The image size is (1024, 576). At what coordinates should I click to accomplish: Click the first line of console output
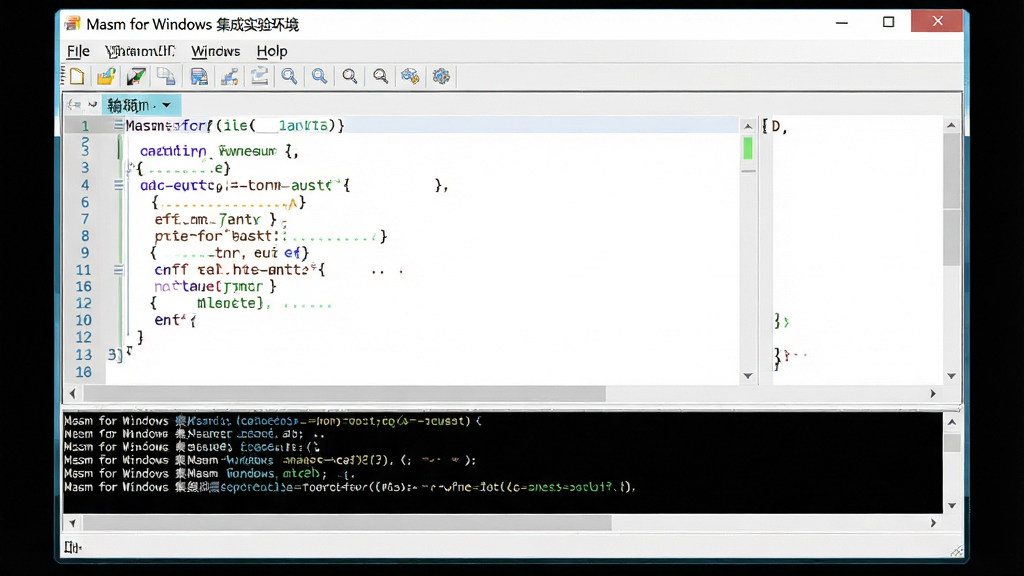[273, 421]
